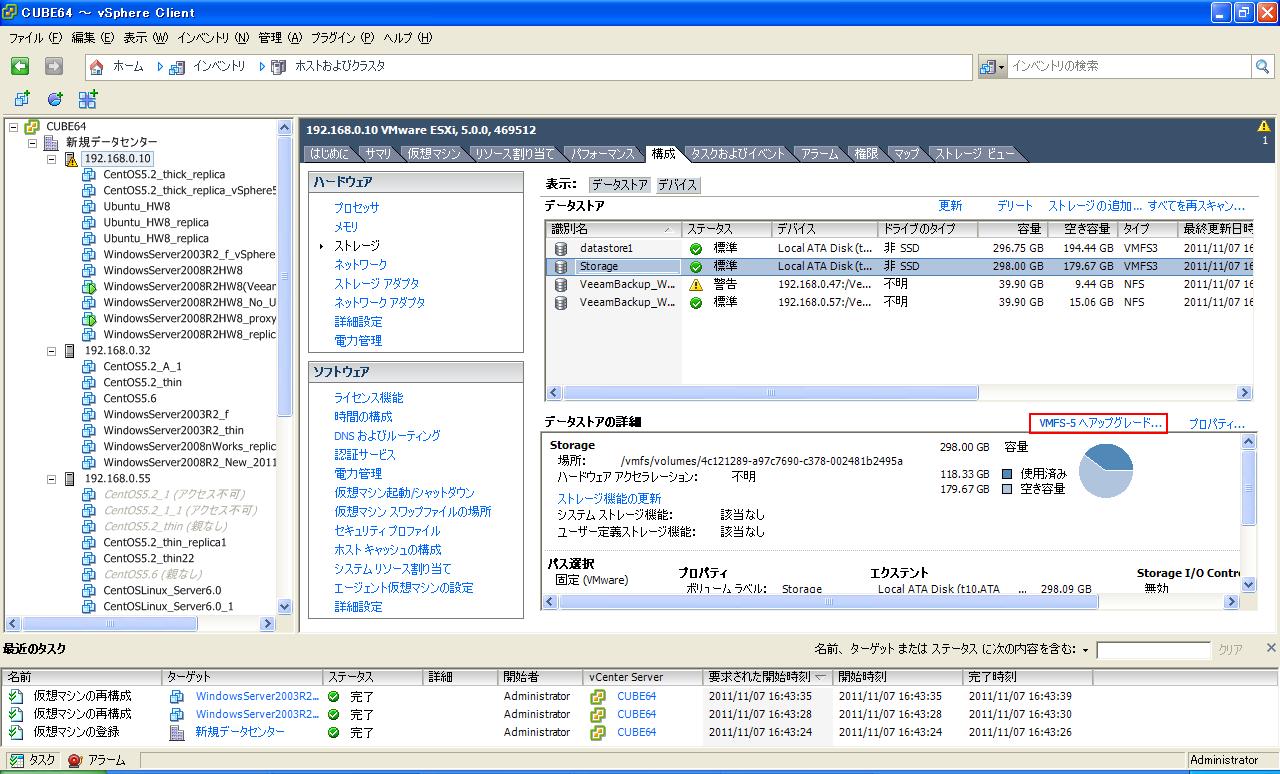Click the green back navigation arrow
The height and width of the screenshot is (774, 1280).
pos(20,66)
